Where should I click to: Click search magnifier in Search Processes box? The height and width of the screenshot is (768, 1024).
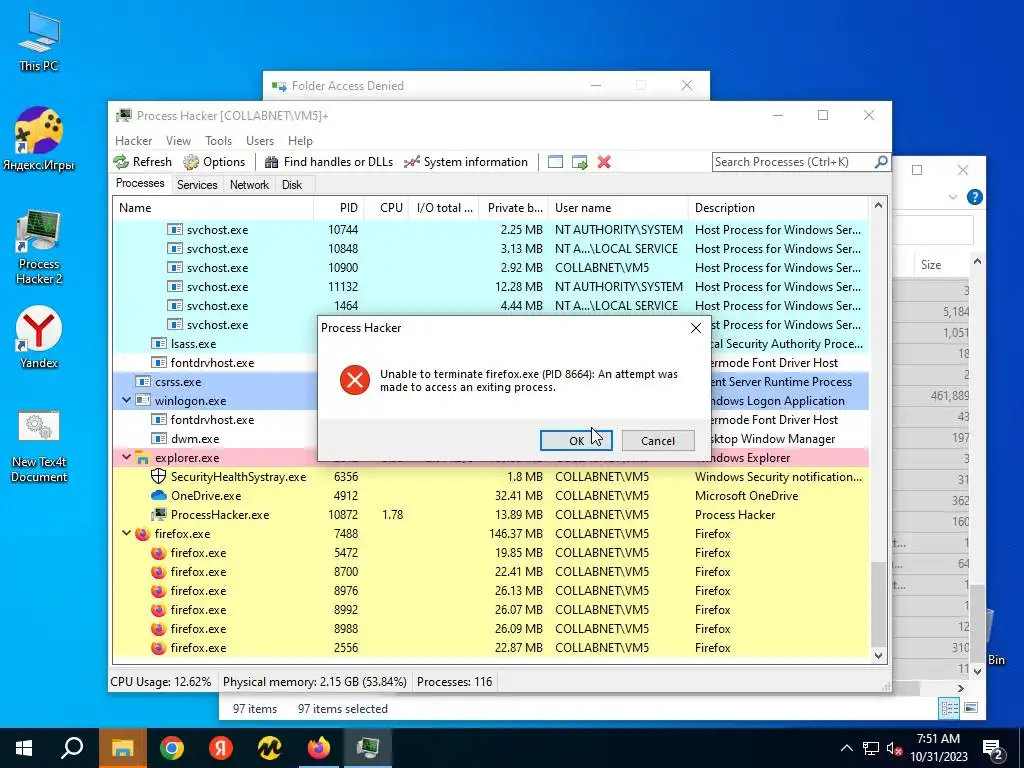880,161
